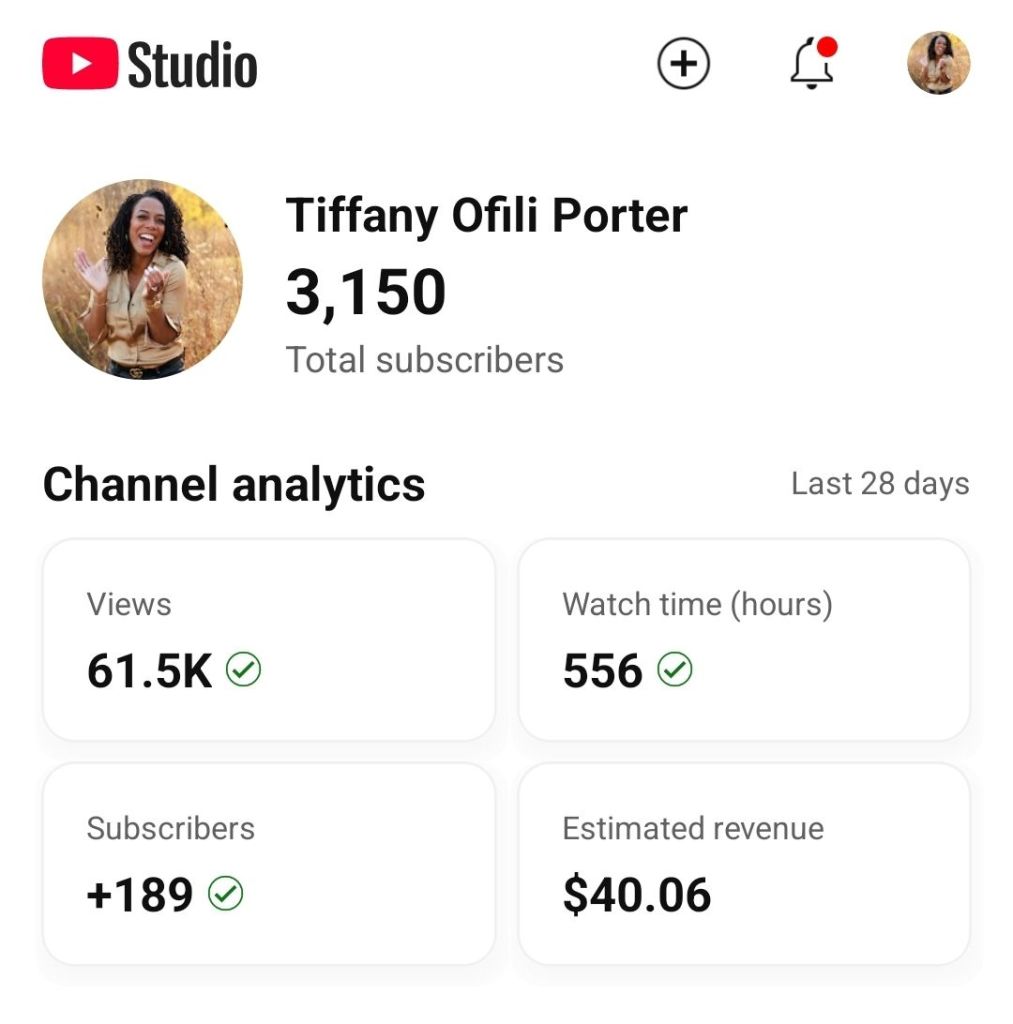Click the YouTube Studio logo
This screenshot has height=1024, width=1013.
(150, 64)
